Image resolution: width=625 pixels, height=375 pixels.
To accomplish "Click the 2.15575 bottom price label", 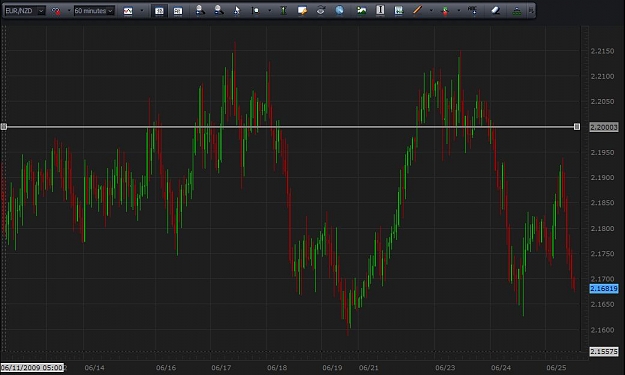I will pyautogui.click(x=604, y=351).
